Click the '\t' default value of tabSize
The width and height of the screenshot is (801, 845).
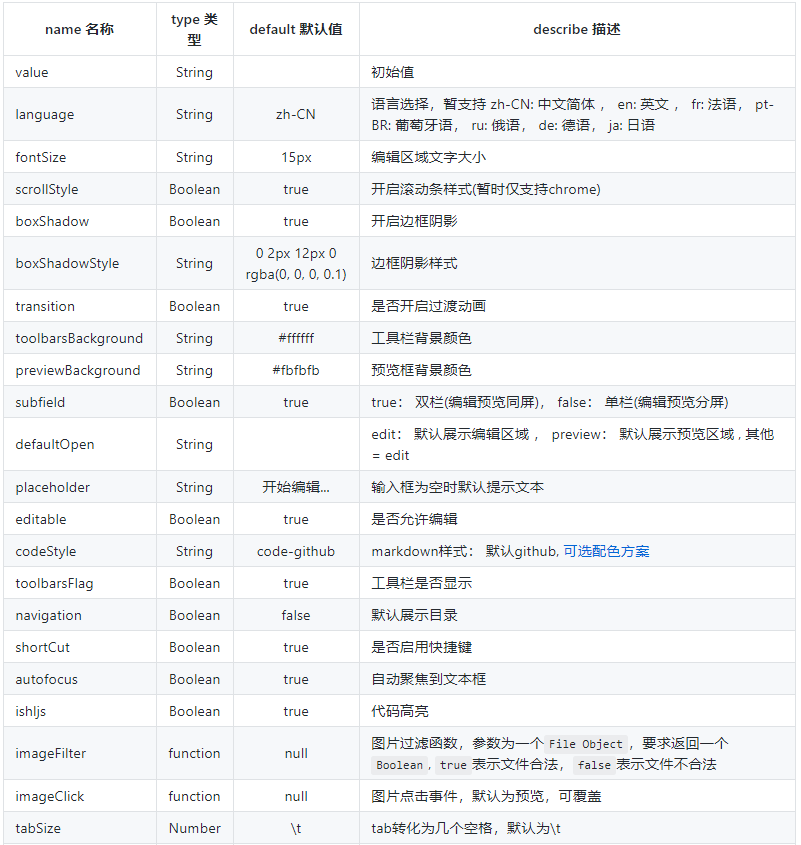[x=296, y=828]
